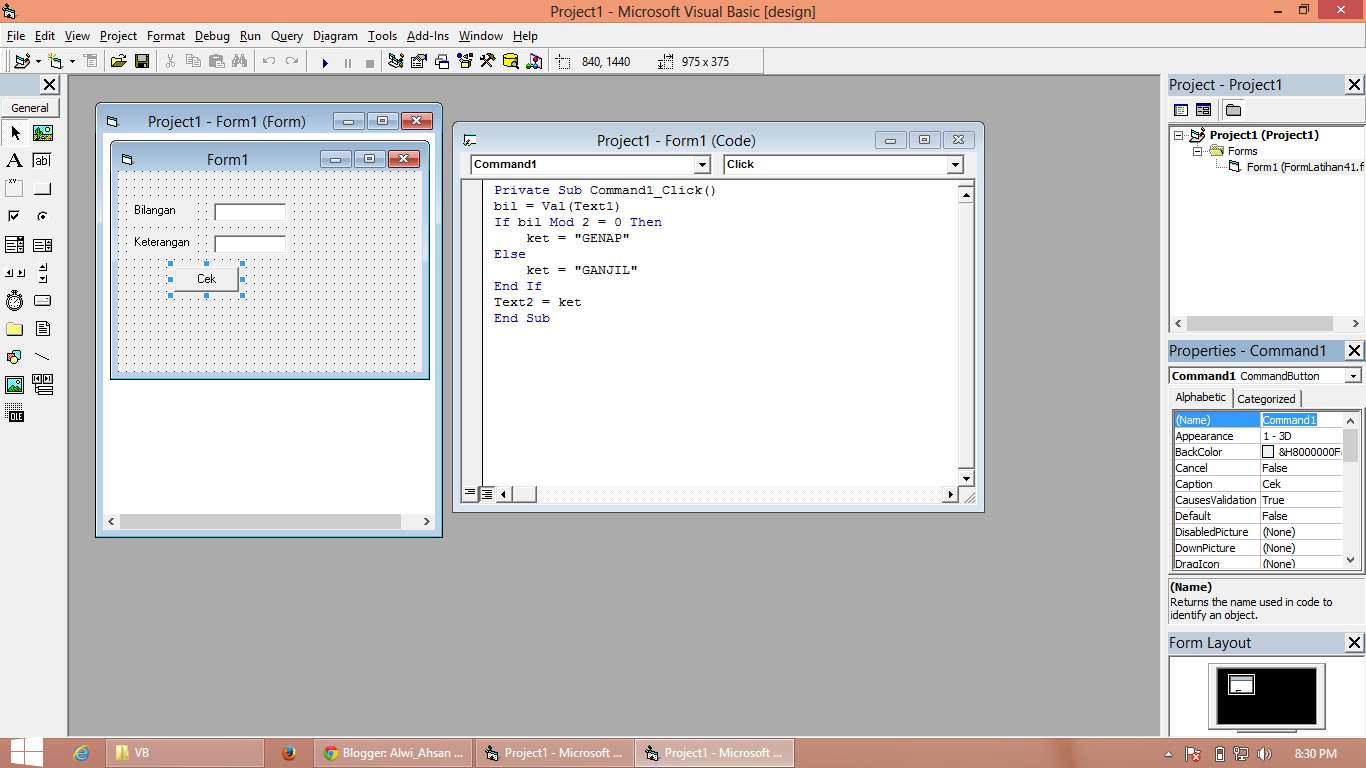
Task: Save the project using the Save icon
Action: click(x=142, y=61)
